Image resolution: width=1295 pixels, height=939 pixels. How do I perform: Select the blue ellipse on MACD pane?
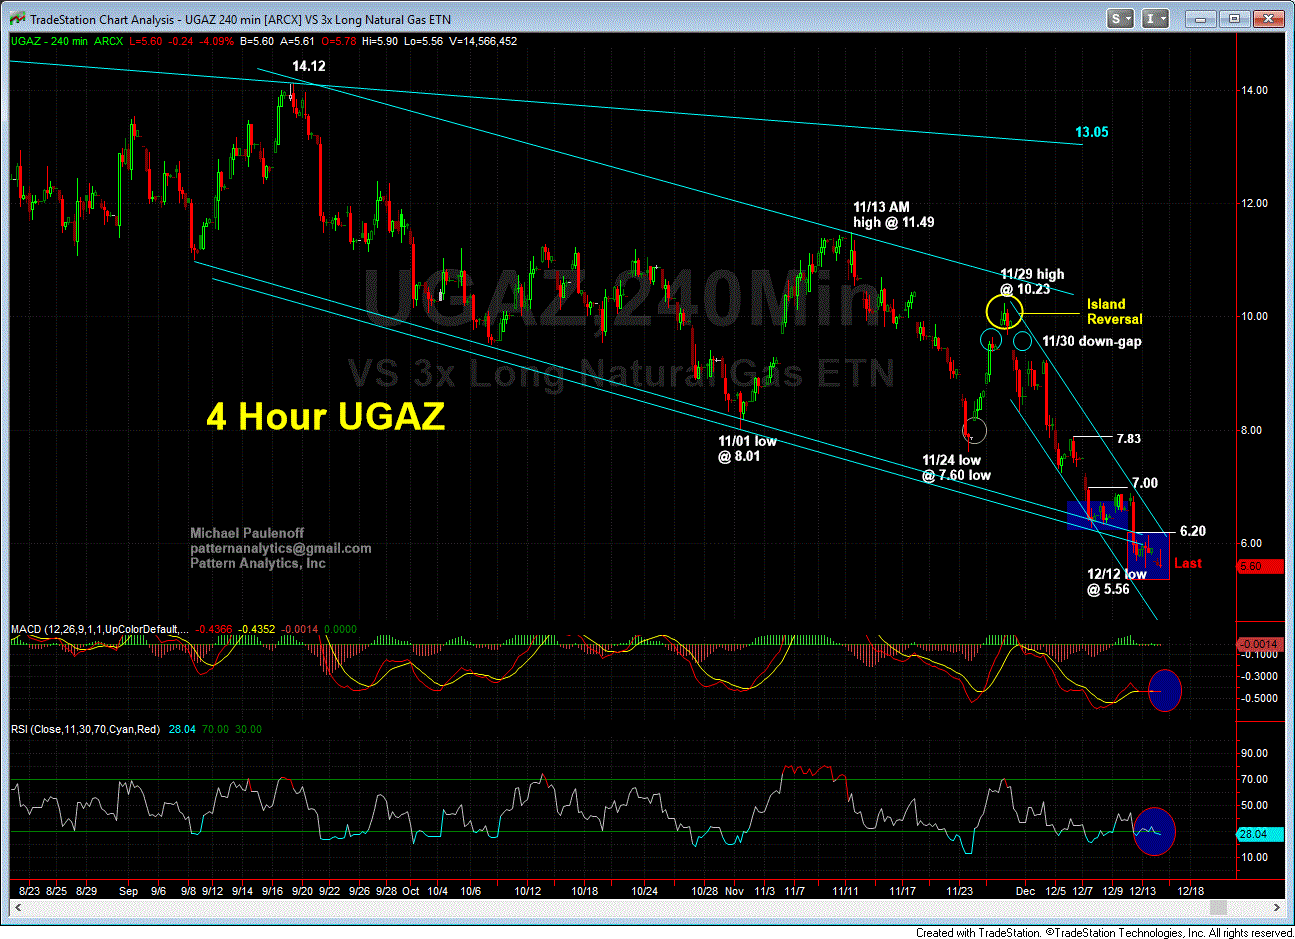point(1165,690)
